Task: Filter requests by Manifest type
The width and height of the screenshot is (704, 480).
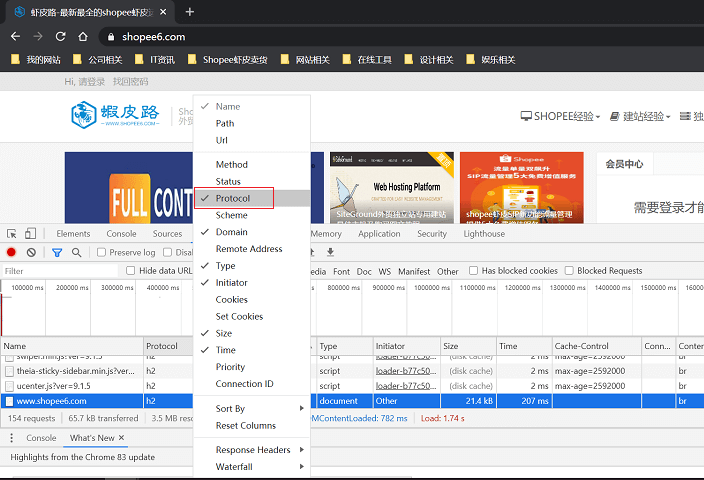Action: coord(414,271)
